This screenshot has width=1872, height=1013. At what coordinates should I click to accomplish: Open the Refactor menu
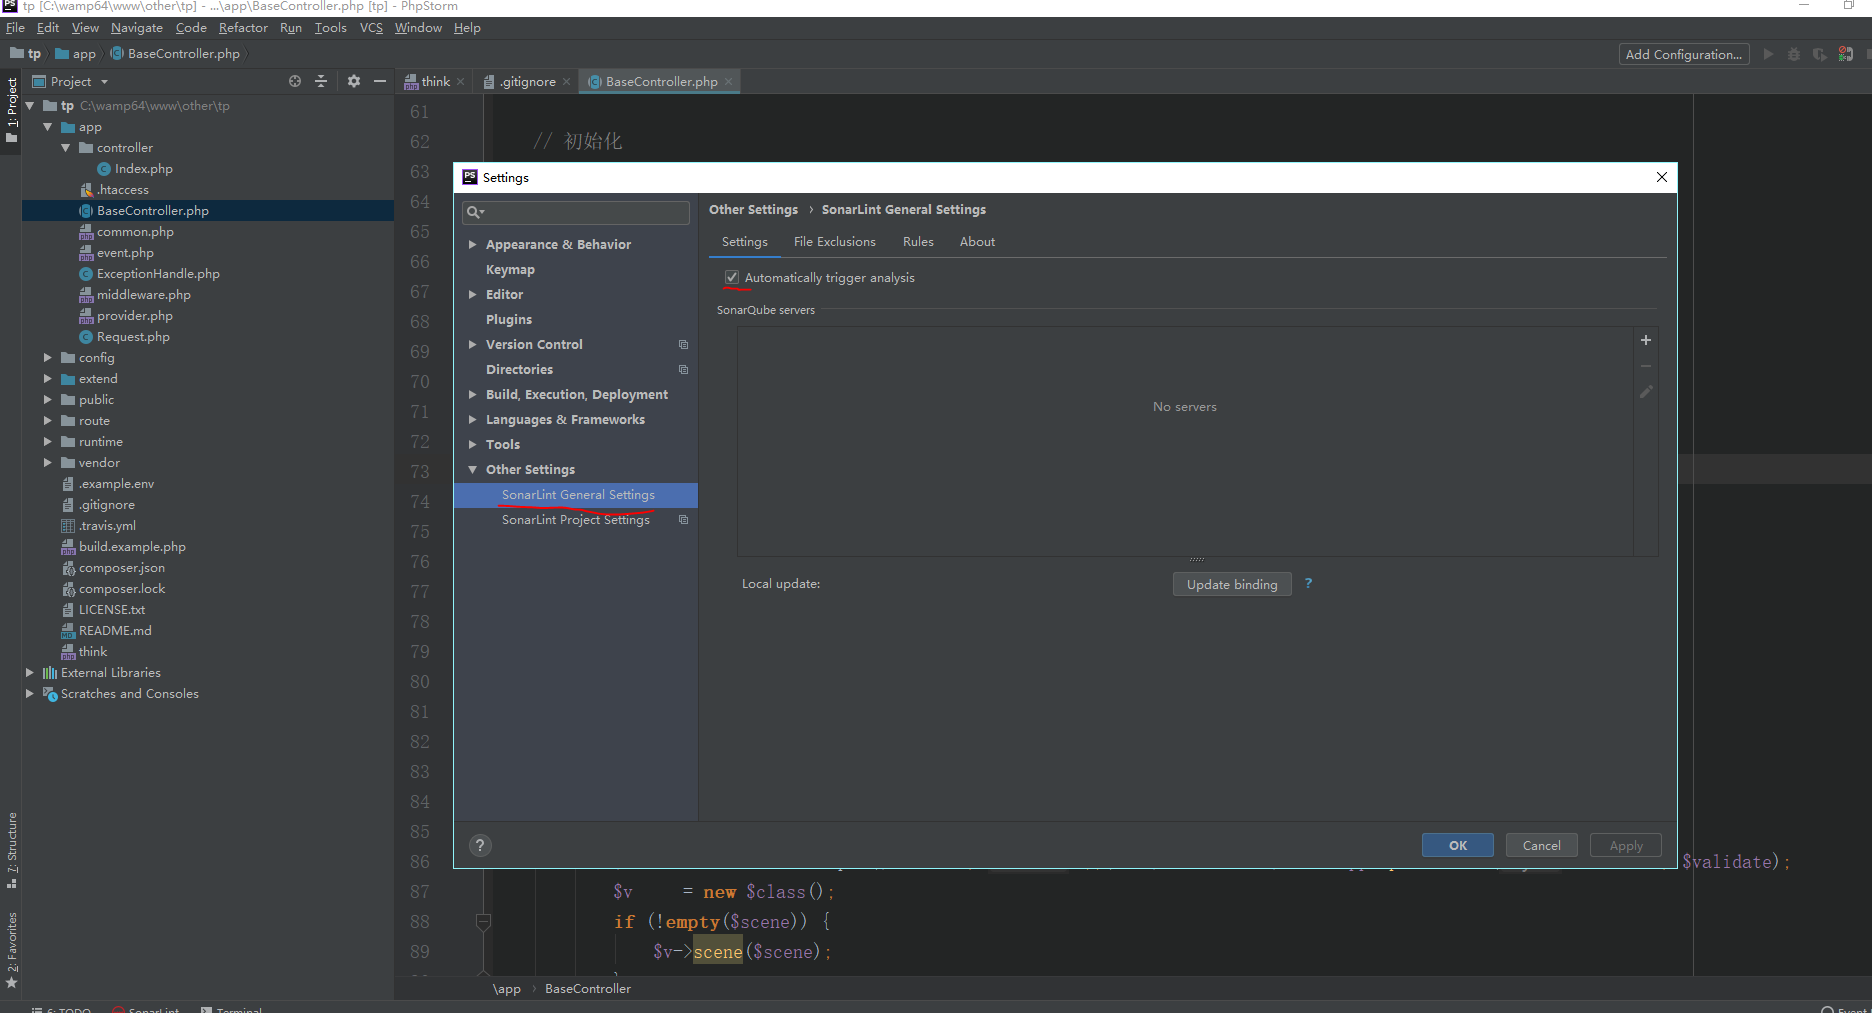coord(243,28)
